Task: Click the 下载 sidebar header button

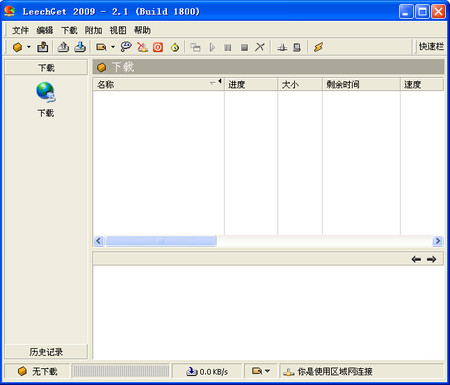Action: (46, 68)
